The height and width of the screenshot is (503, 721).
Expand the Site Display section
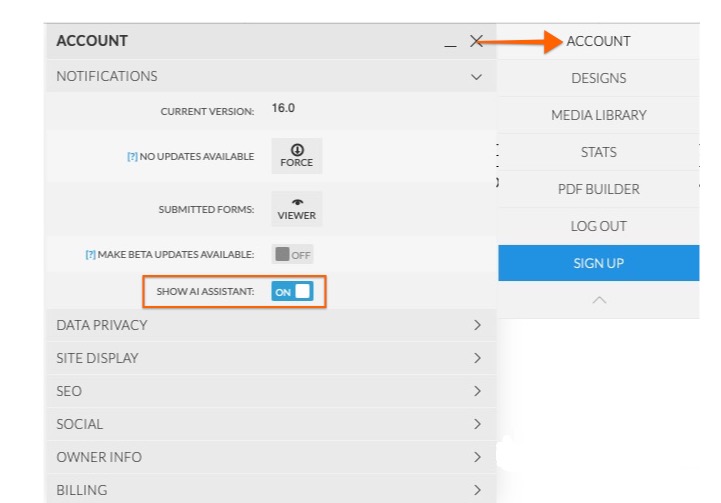(270, 358)
